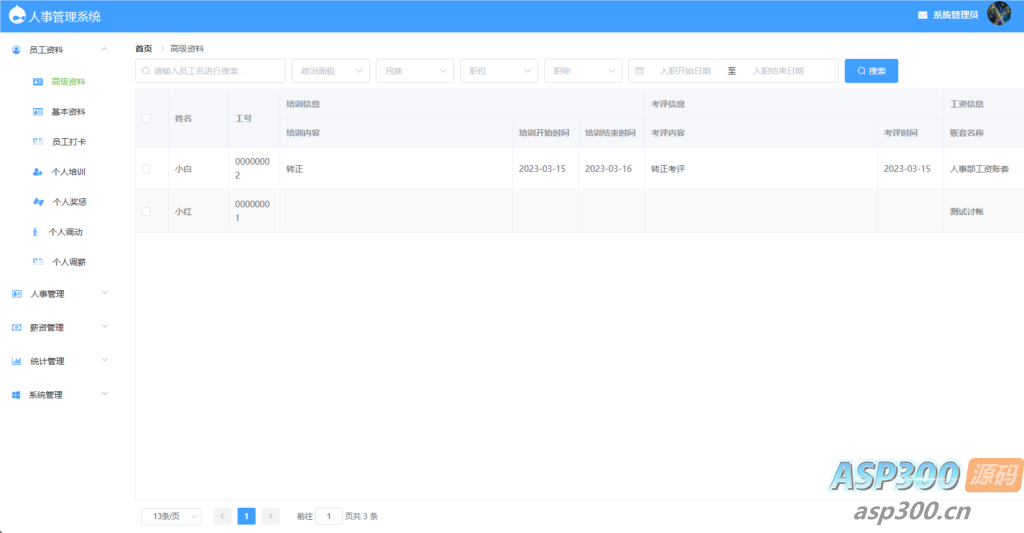Open the 民族 dropdown filter
1024x533 pixels.
coord(415,71)
